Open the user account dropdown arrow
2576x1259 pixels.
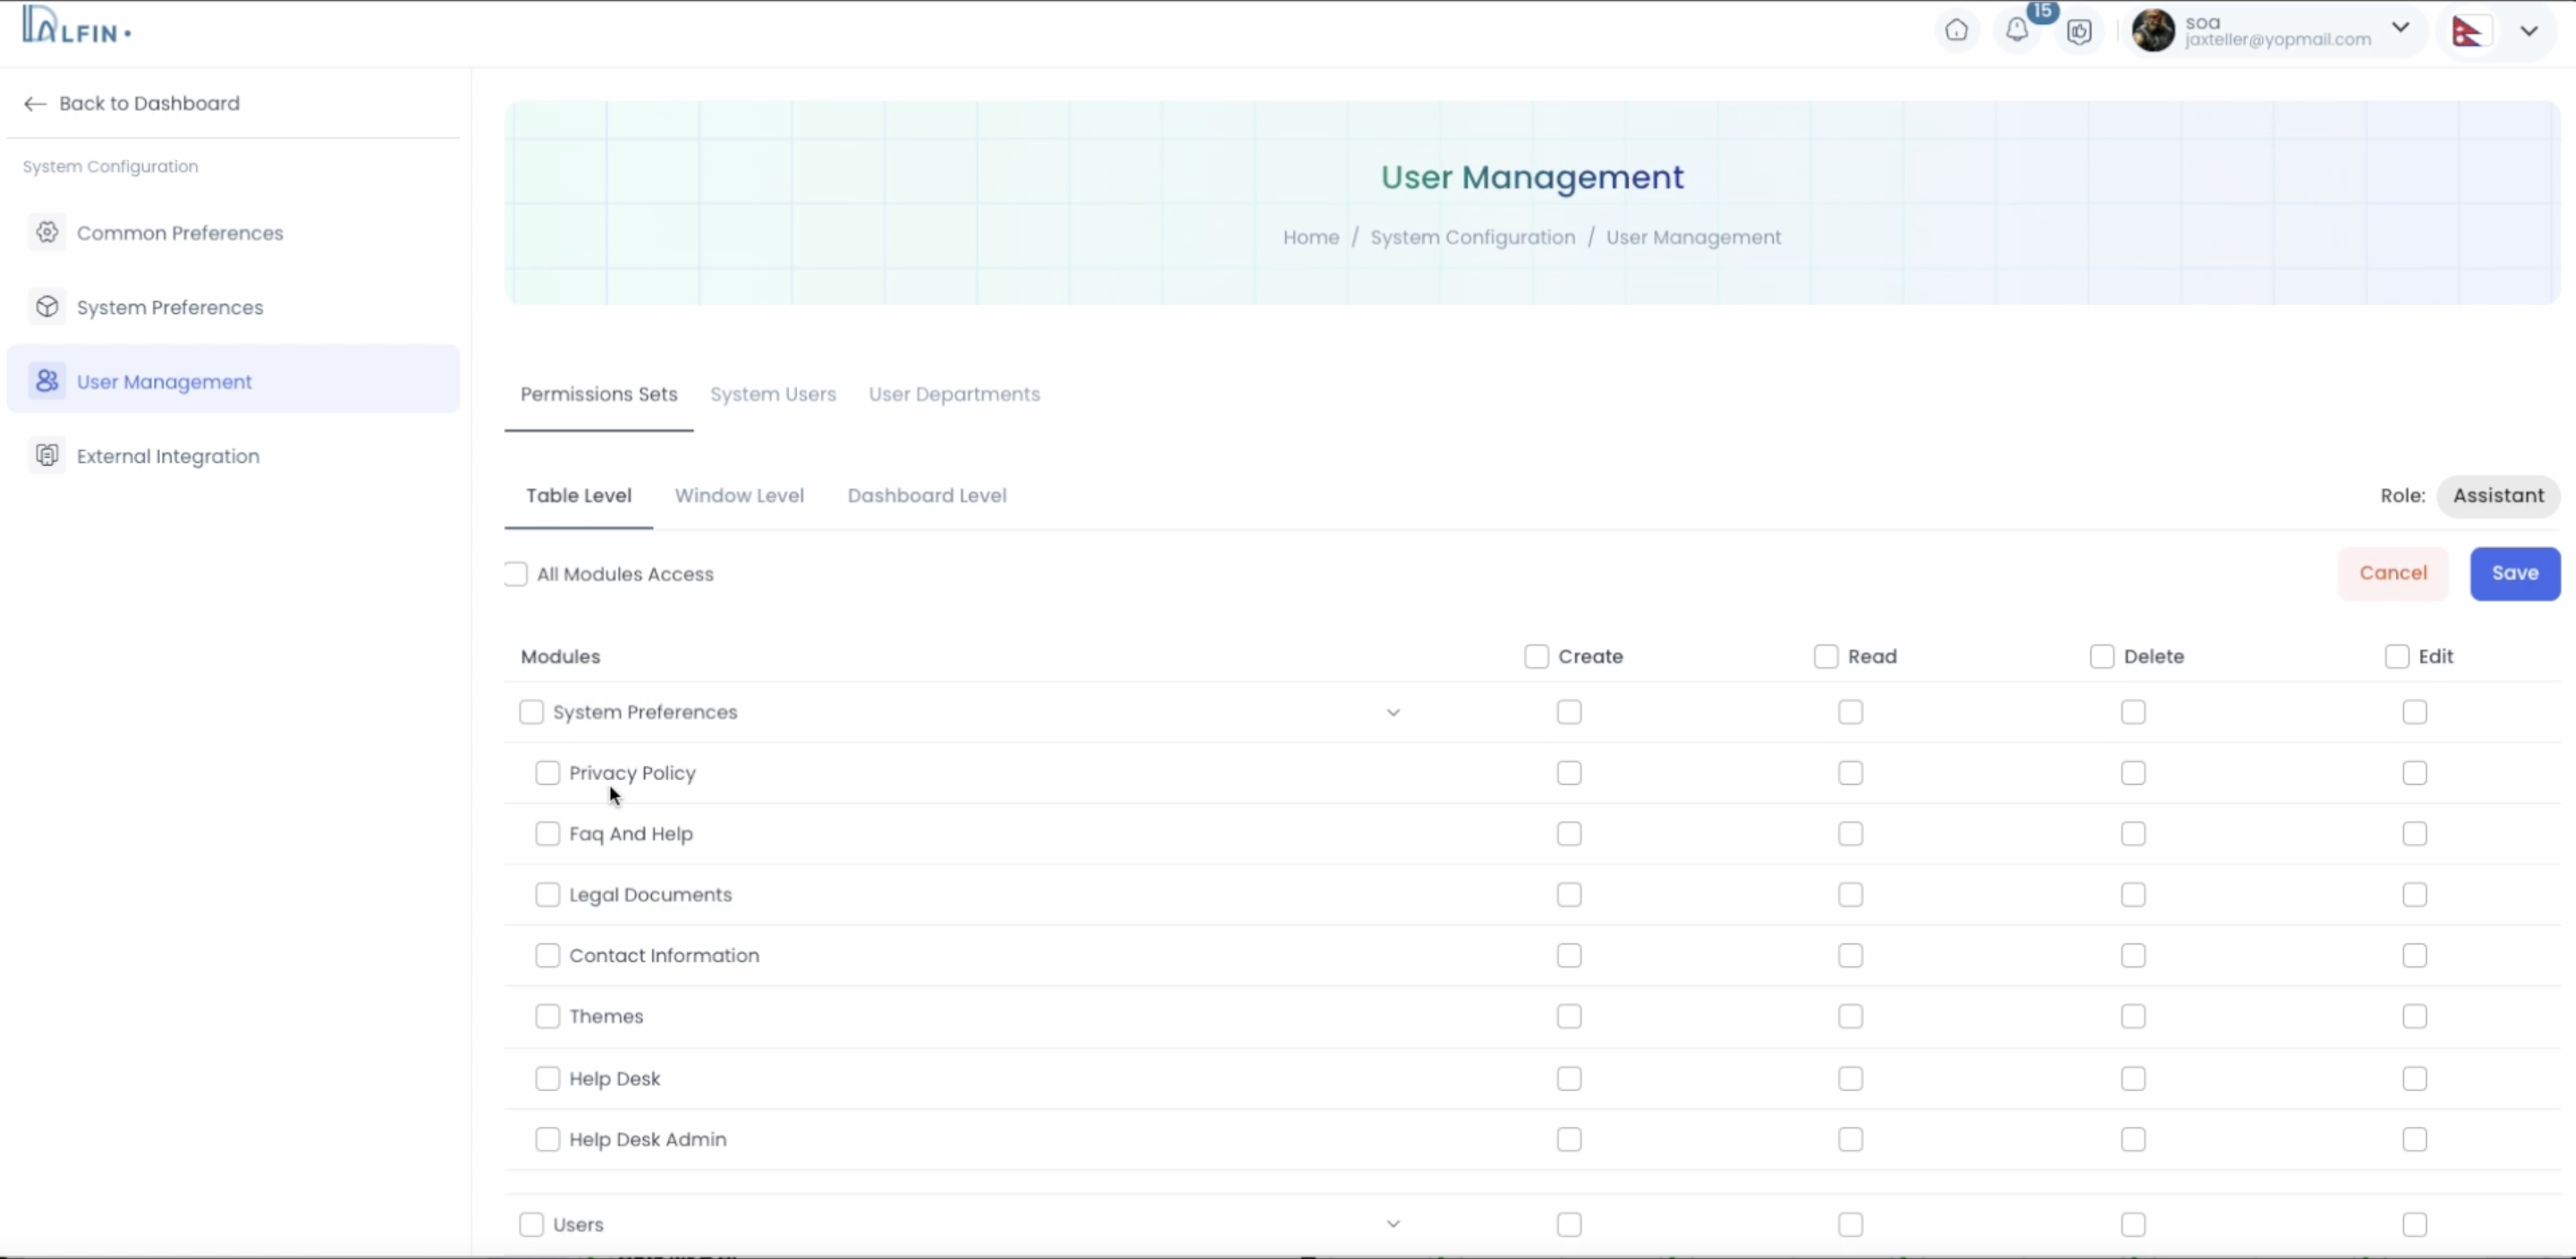[x=2400, y=28]
